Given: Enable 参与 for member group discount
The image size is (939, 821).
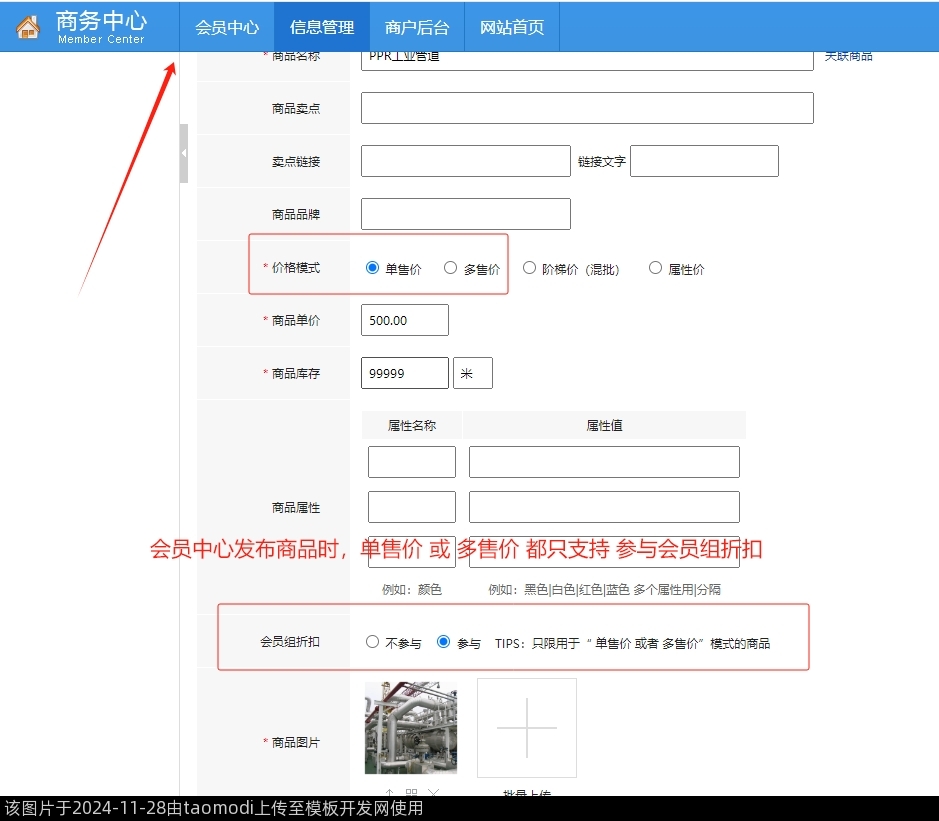Looking at the screenshot, I should point(444,642).
